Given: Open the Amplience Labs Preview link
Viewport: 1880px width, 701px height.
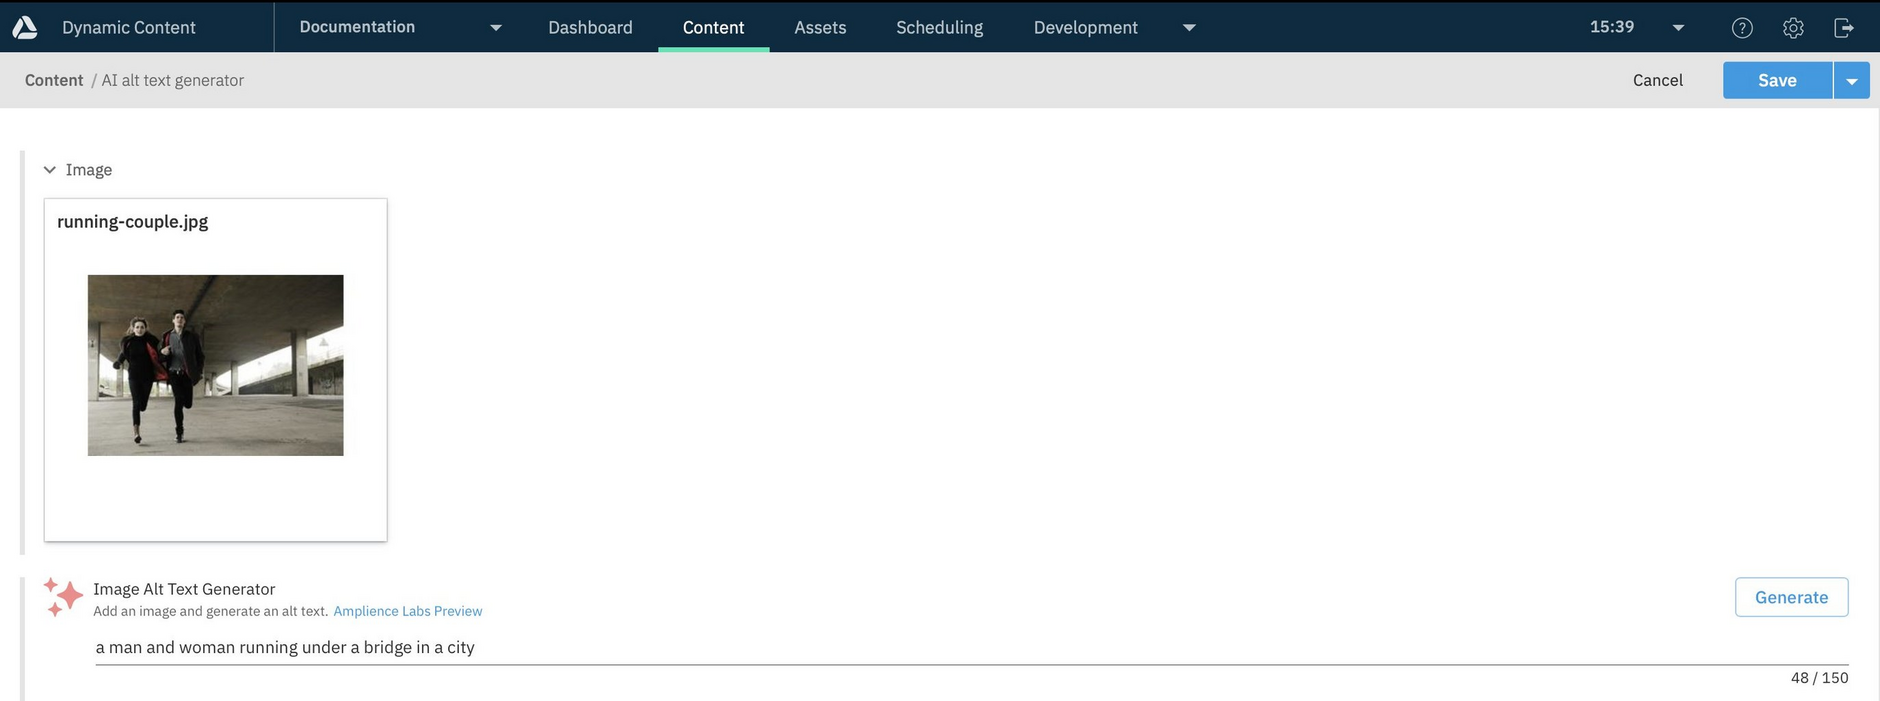Looking at the screenshot, I should click(x=408, y=611).
